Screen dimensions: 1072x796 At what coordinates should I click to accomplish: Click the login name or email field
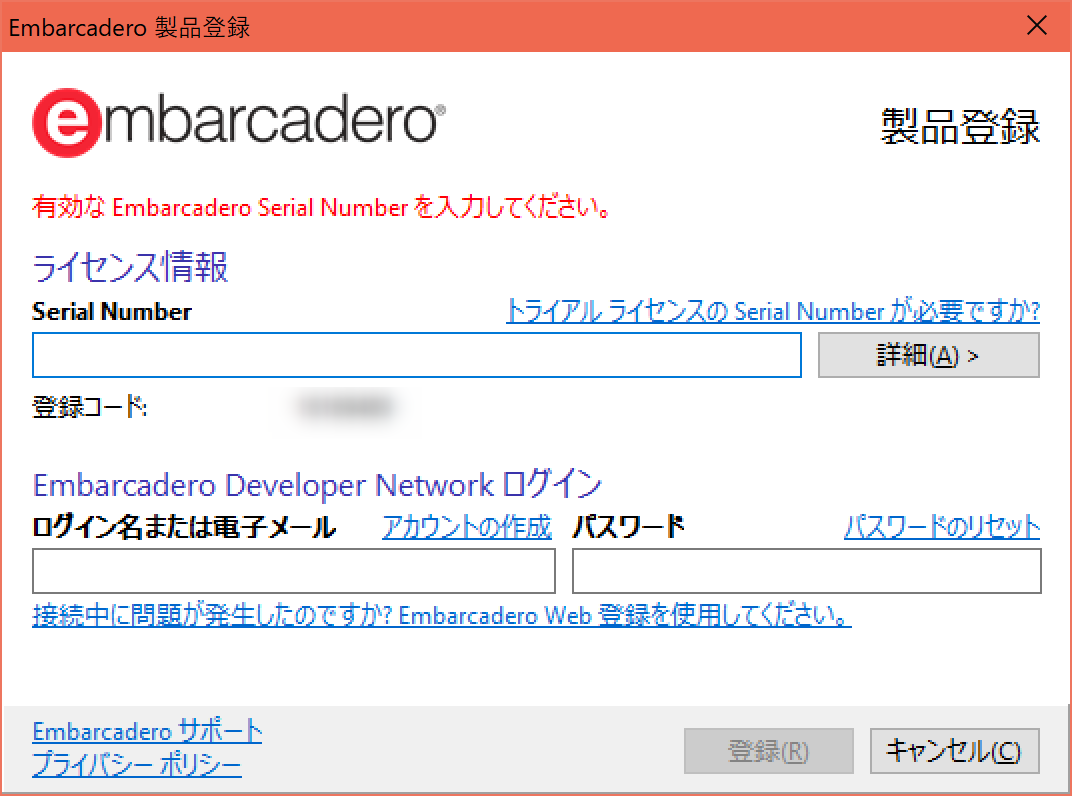point(293,570)
